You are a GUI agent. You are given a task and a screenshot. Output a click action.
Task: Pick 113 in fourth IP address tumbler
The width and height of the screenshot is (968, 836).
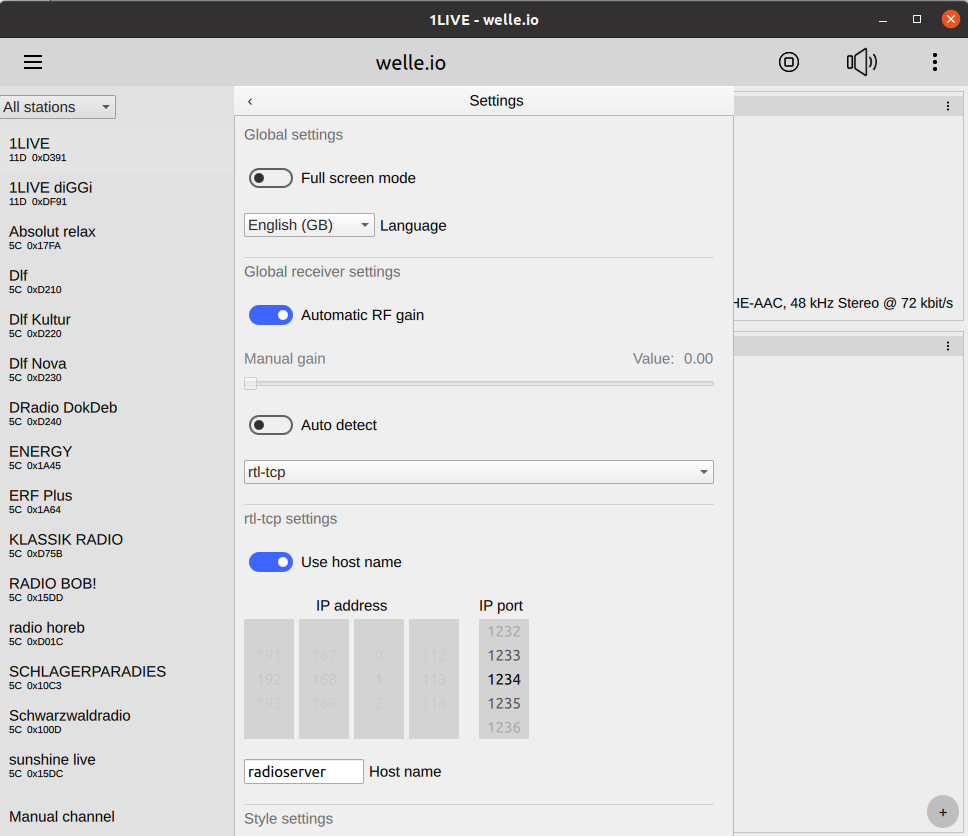433,679
